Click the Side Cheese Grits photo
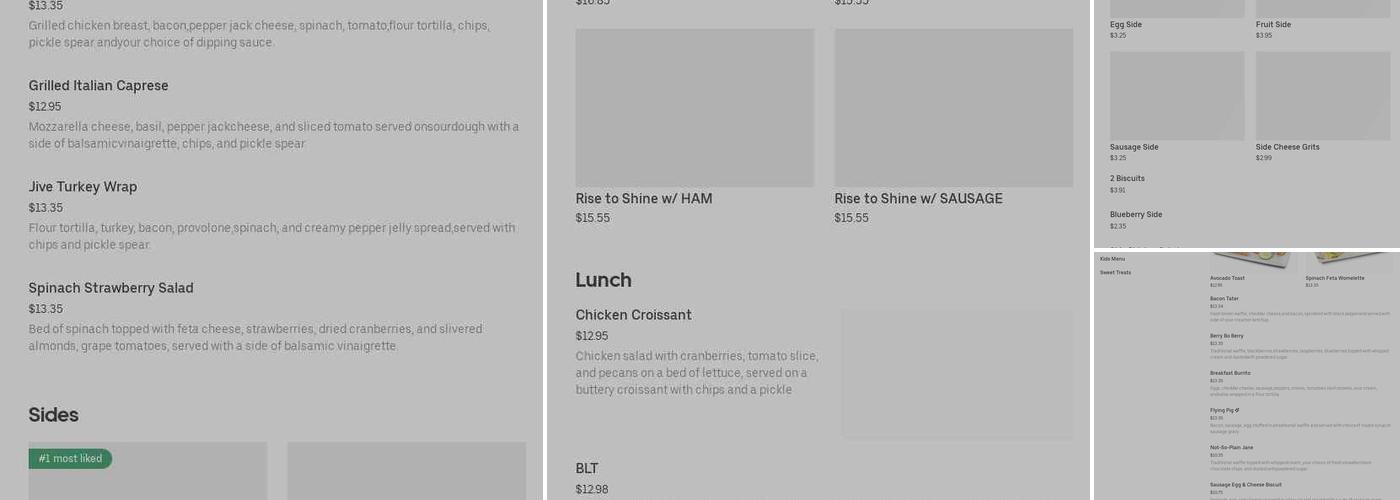Viewport: 1400px width, 500px height. click(x=1322, y=96)
